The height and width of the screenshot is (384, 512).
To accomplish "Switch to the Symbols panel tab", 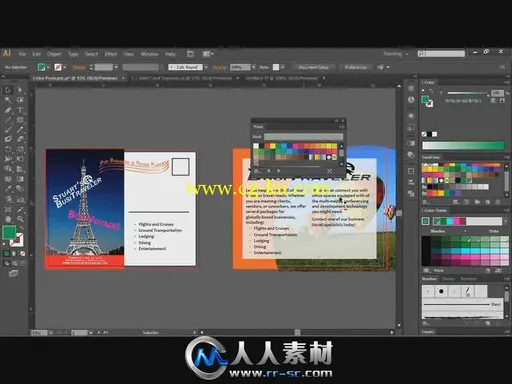I will pyautogui.click(x=468, y=279).
